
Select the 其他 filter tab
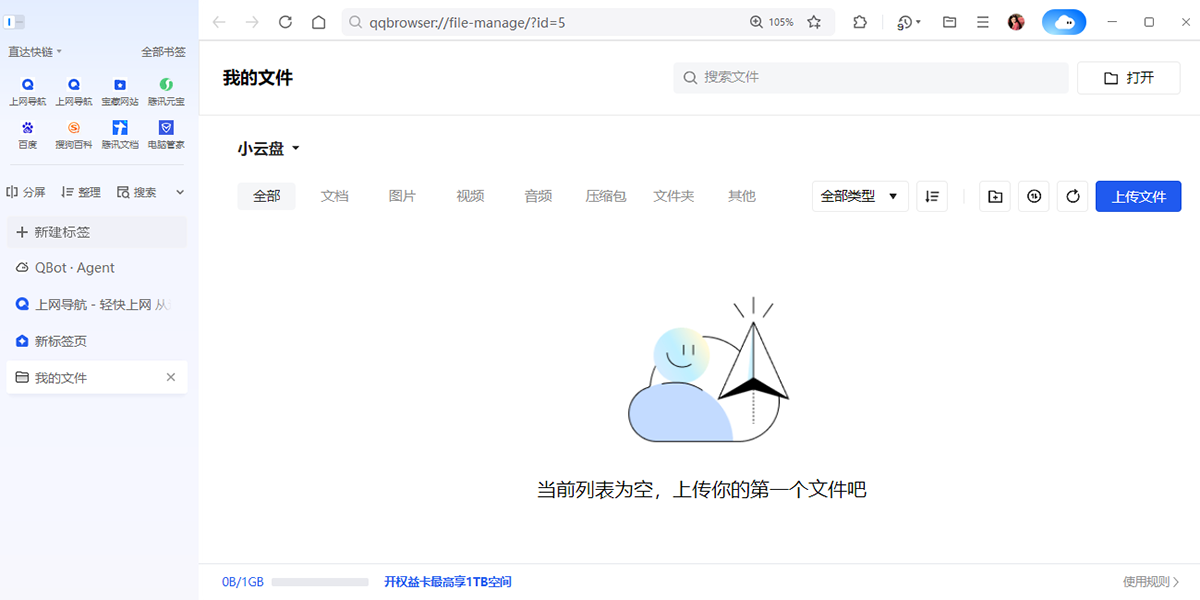click(x=742, y=196)
